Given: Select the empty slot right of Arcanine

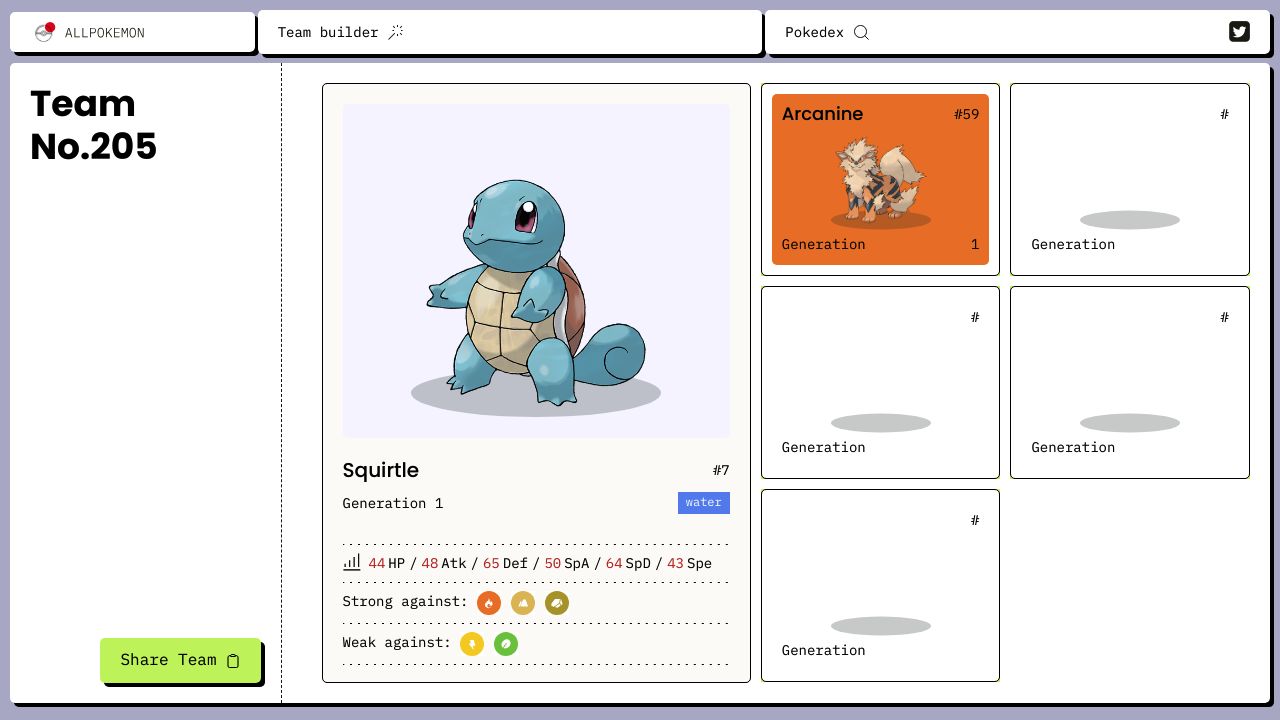Looking at the screenshot, I should (x=1129, y=179).
